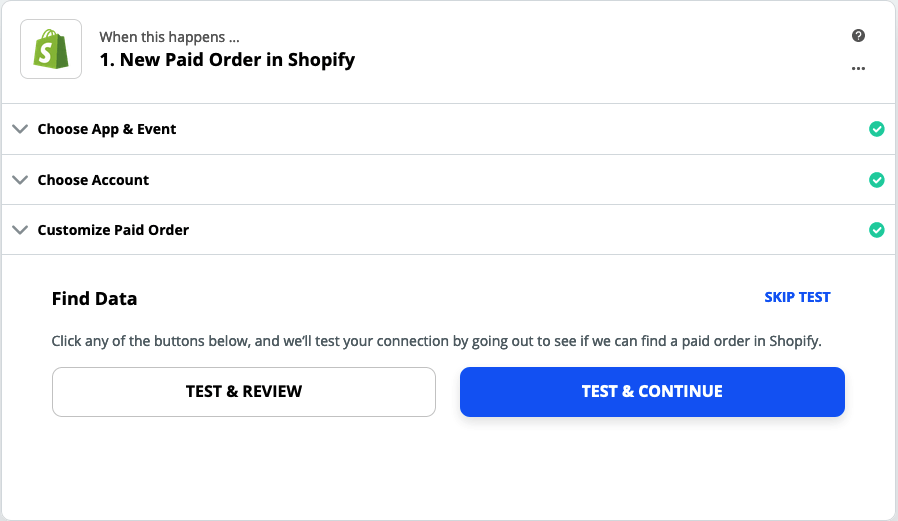Expand Customize Paid Order via its chevron
Screen dimensions: 898x521
click(x=20, y=230)
